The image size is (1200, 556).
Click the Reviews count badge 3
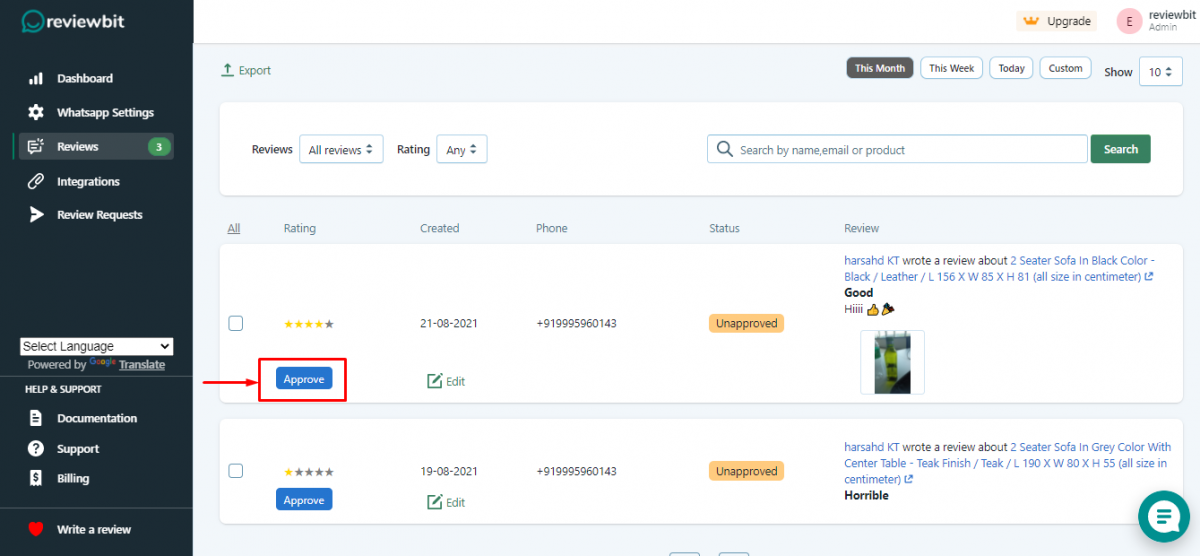[158, 147]
